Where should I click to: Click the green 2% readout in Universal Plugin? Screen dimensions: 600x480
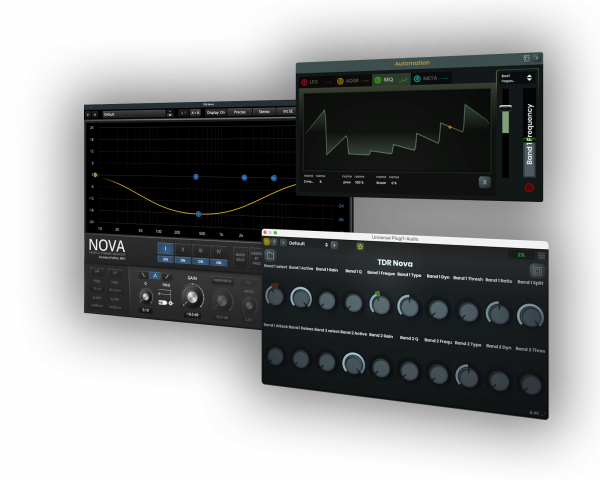pos(521,255)
